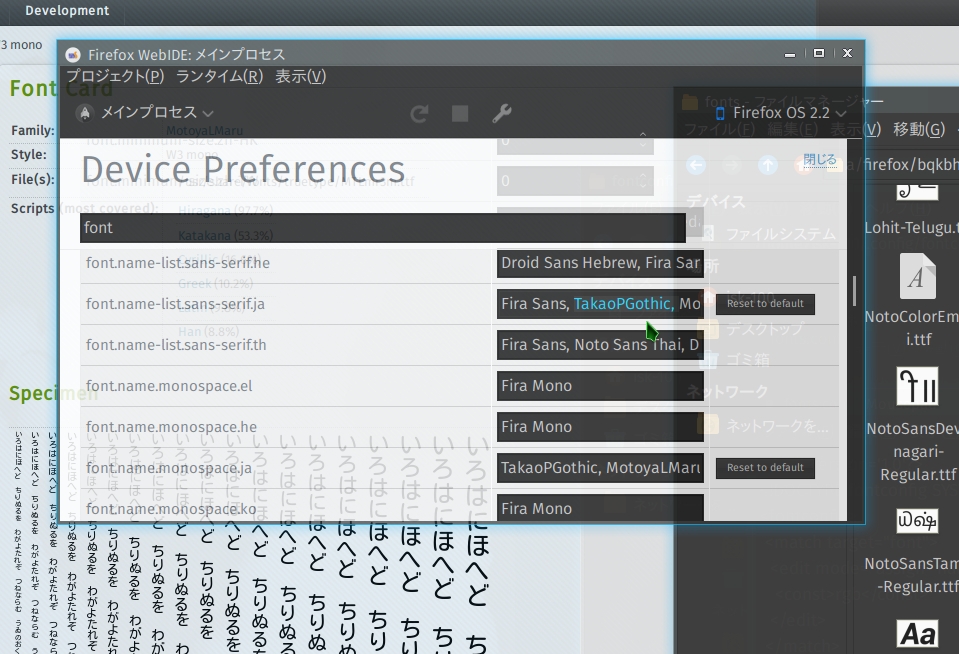The height and width of the screenshot is (654, 959).
Task: Open the ランタイム(R) menu
Action: pyautogui.click(x=219, y=76)
